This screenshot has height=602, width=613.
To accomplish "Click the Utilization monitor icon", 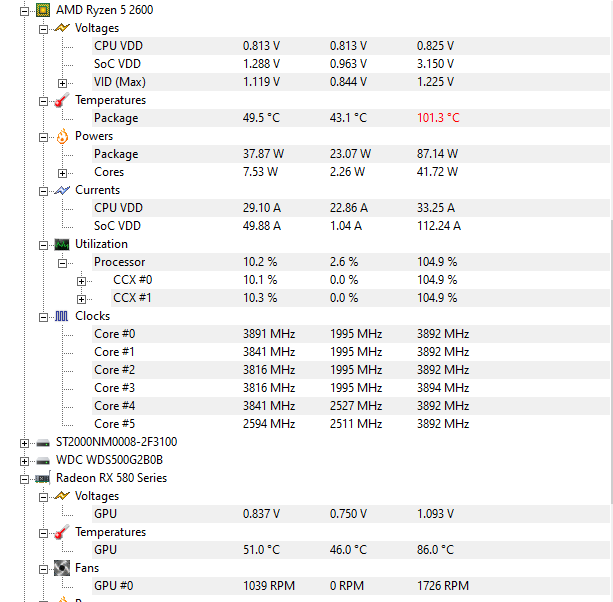I will coord(62,244).
